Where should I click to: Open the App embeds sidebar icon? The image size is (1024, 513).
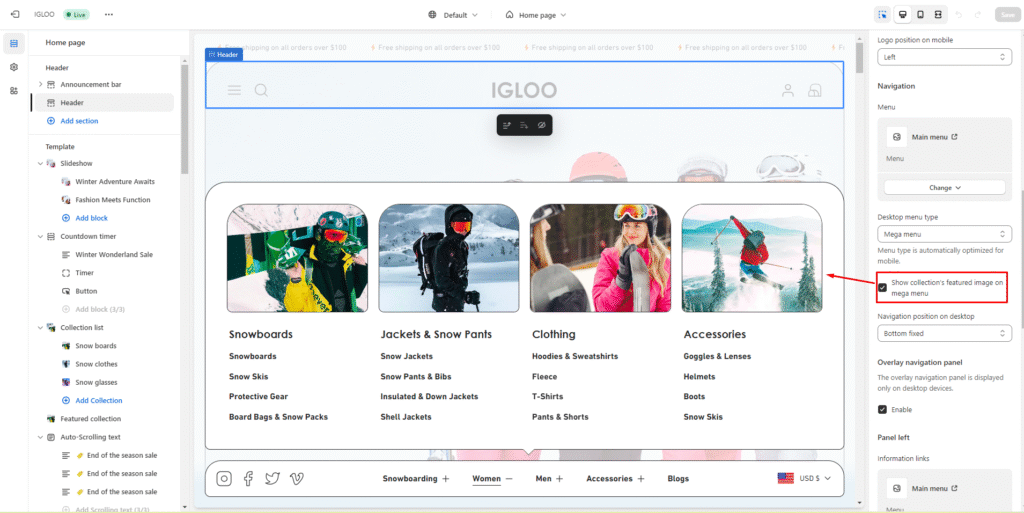click(x=14, y=91)
